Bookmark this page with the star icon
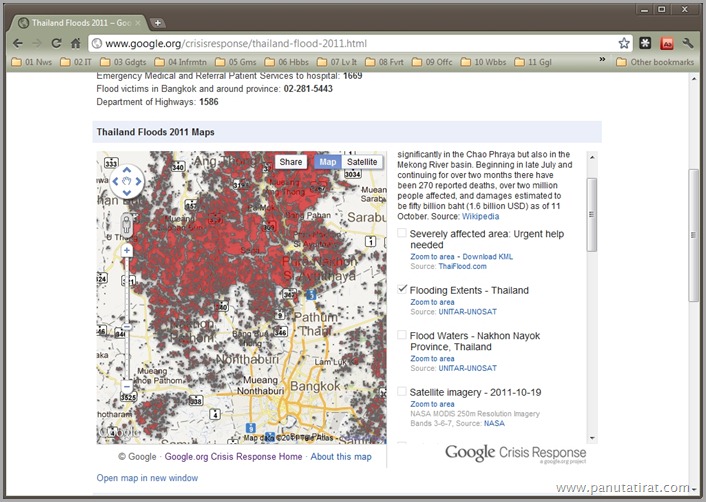Viewport: 706px width, 502px height. (624, 43)
